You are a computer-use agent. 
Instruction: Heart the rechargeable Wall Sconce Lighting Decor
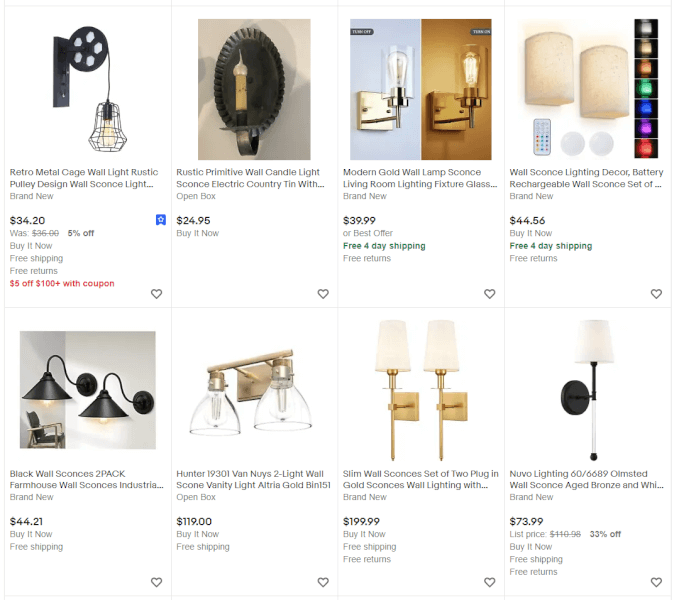pos(656,294)
